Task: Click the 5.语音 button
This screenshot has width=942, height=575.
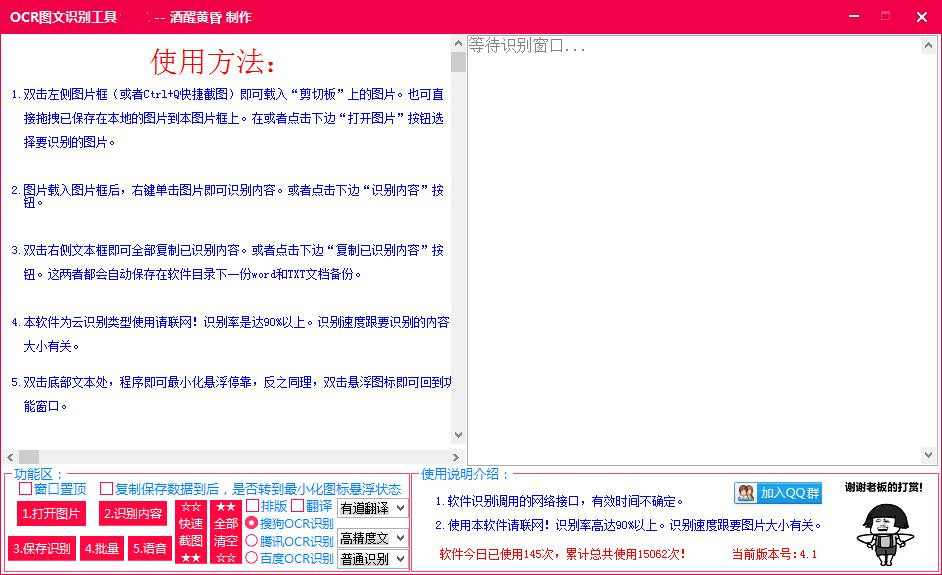Action: 150,548
